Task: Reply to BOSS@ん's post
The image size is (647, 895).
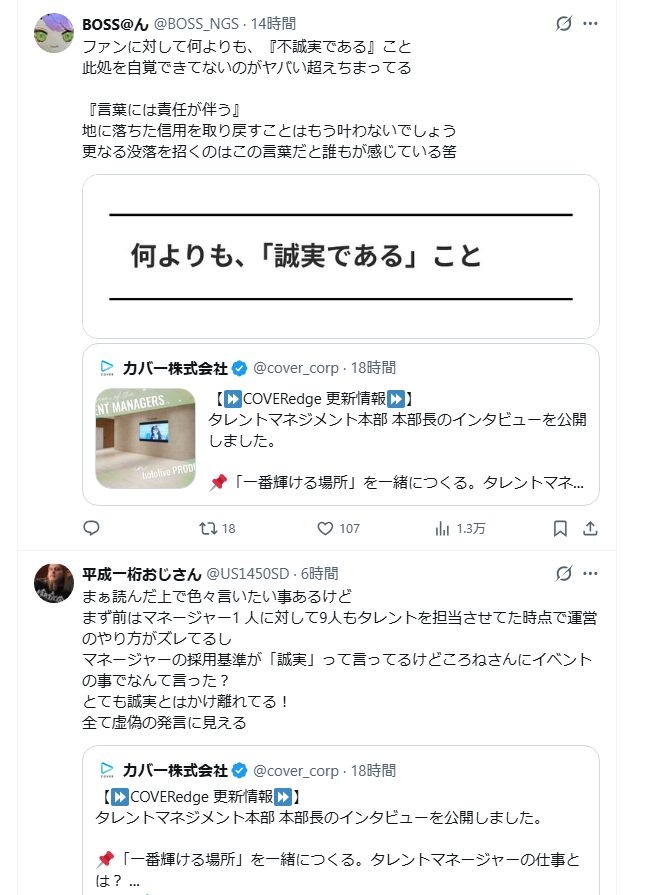Action: click(x=91, y=528)
